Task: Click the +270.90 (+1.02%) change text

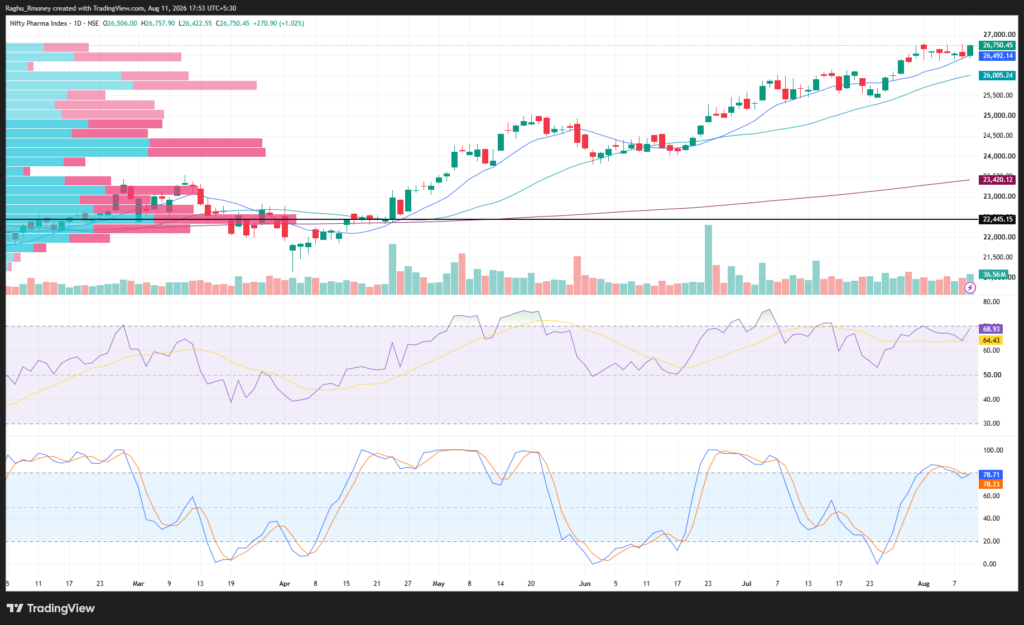Action: point(278,24)
